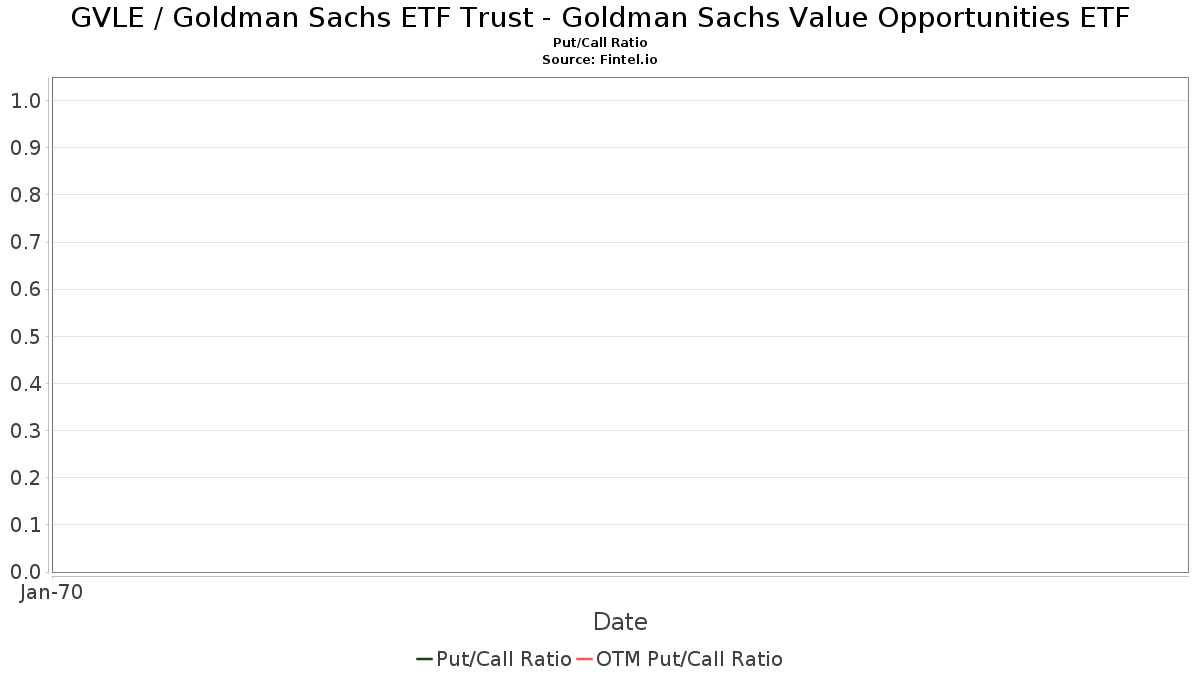This screenshot has width=1200, height=675.
Task: Click the Jan-70 x-axis tick label
Action: pyautogui.click(x=51, y=592)
